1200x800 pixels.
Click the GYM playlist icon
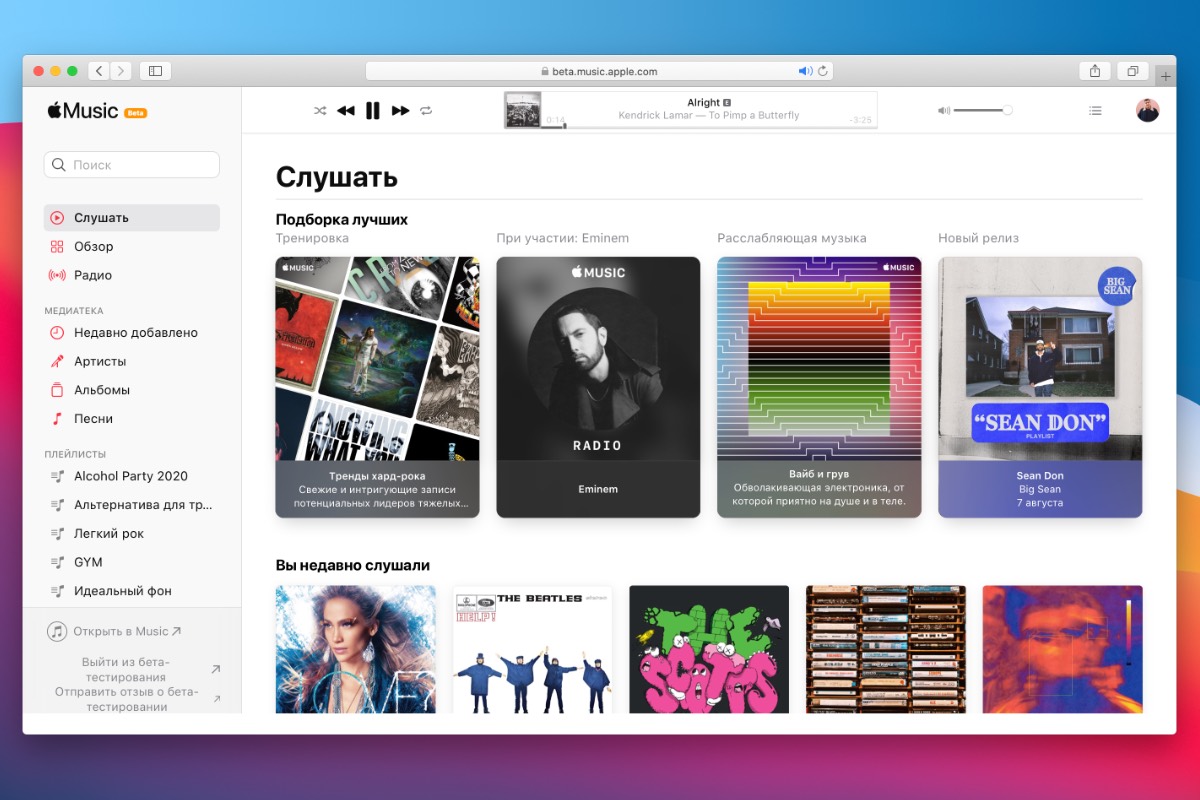click(x=57, y=562)
